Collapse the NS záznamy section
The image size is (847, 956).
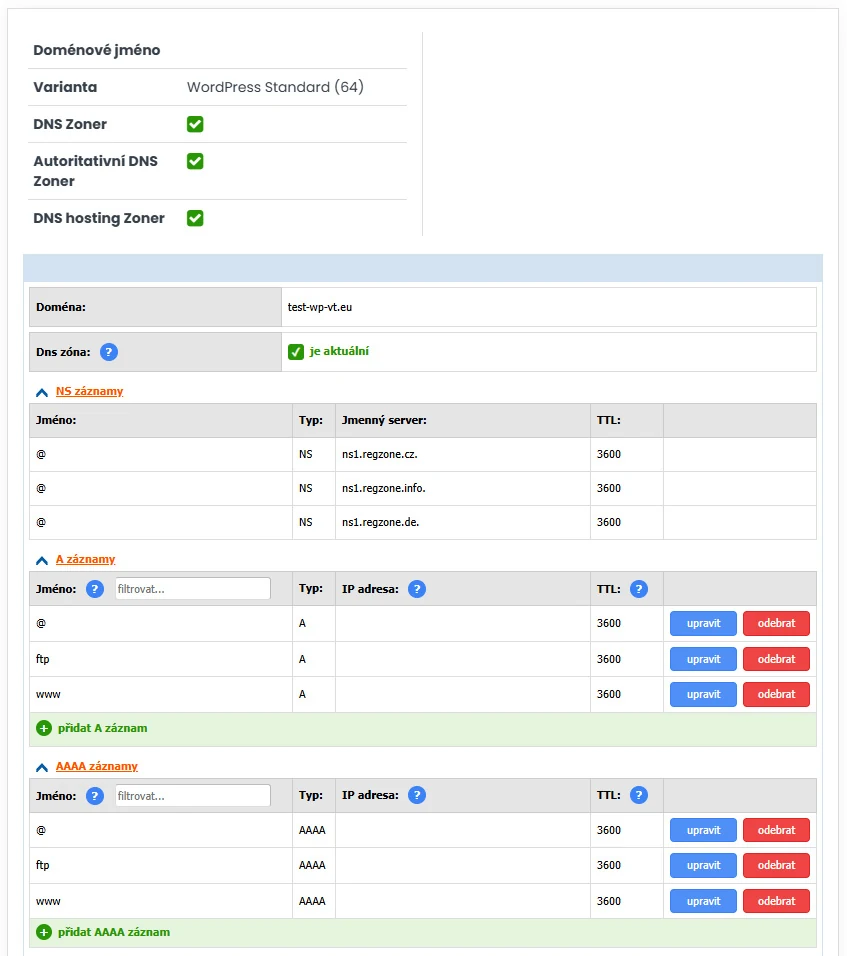point(42,392)
